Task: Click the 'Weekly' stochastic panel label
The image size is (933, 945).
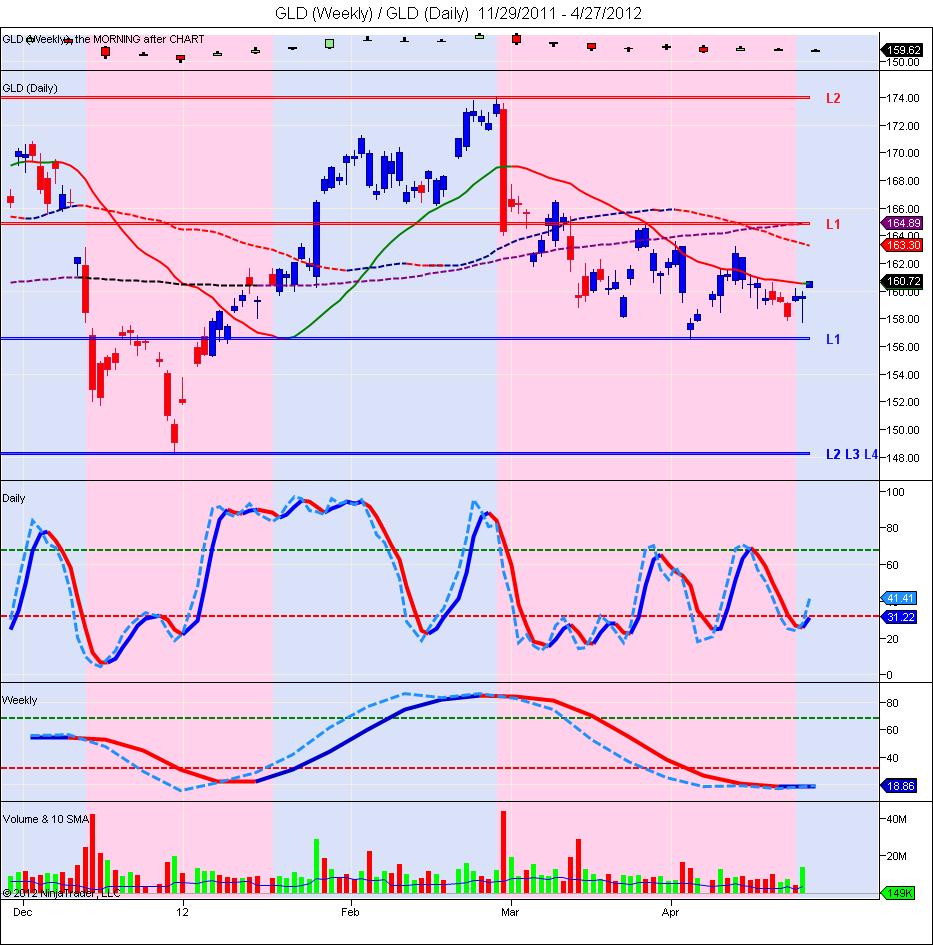Action: (19, 700)
